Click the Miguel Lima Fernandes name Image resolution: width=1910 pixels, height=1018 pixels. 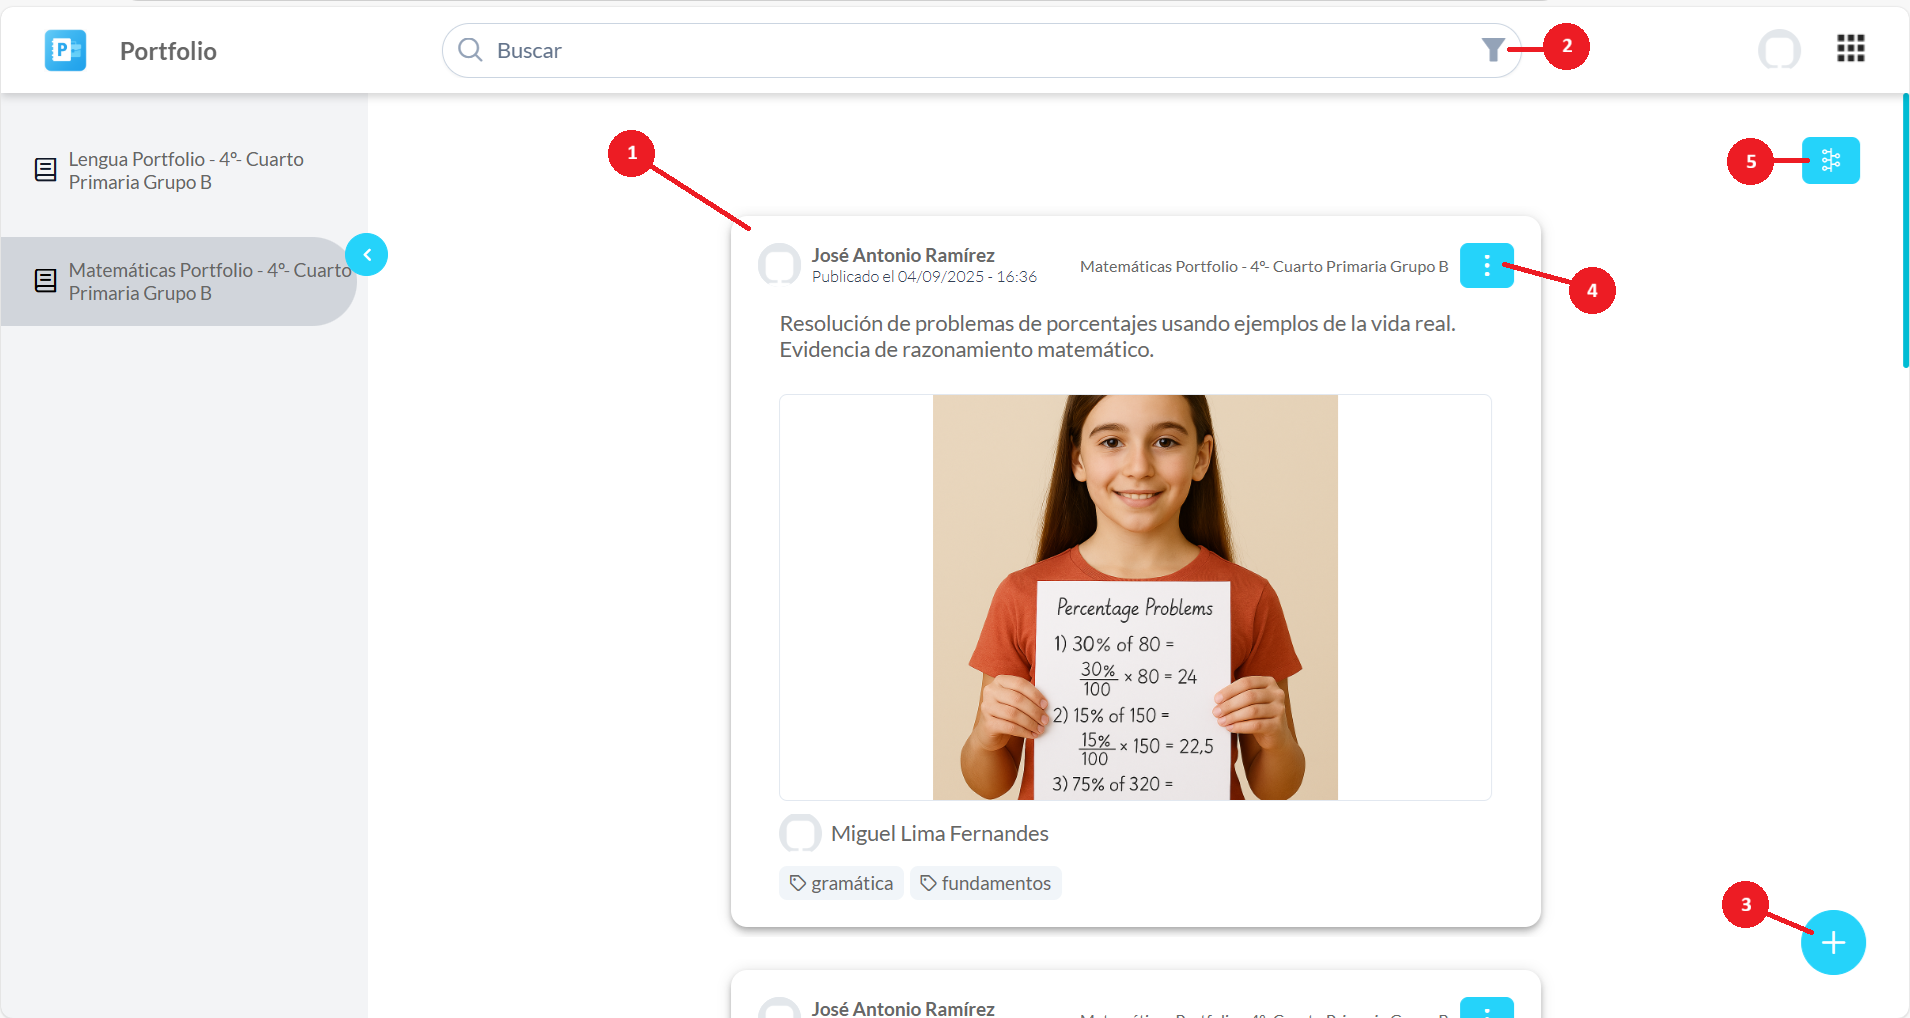[939, 833]
